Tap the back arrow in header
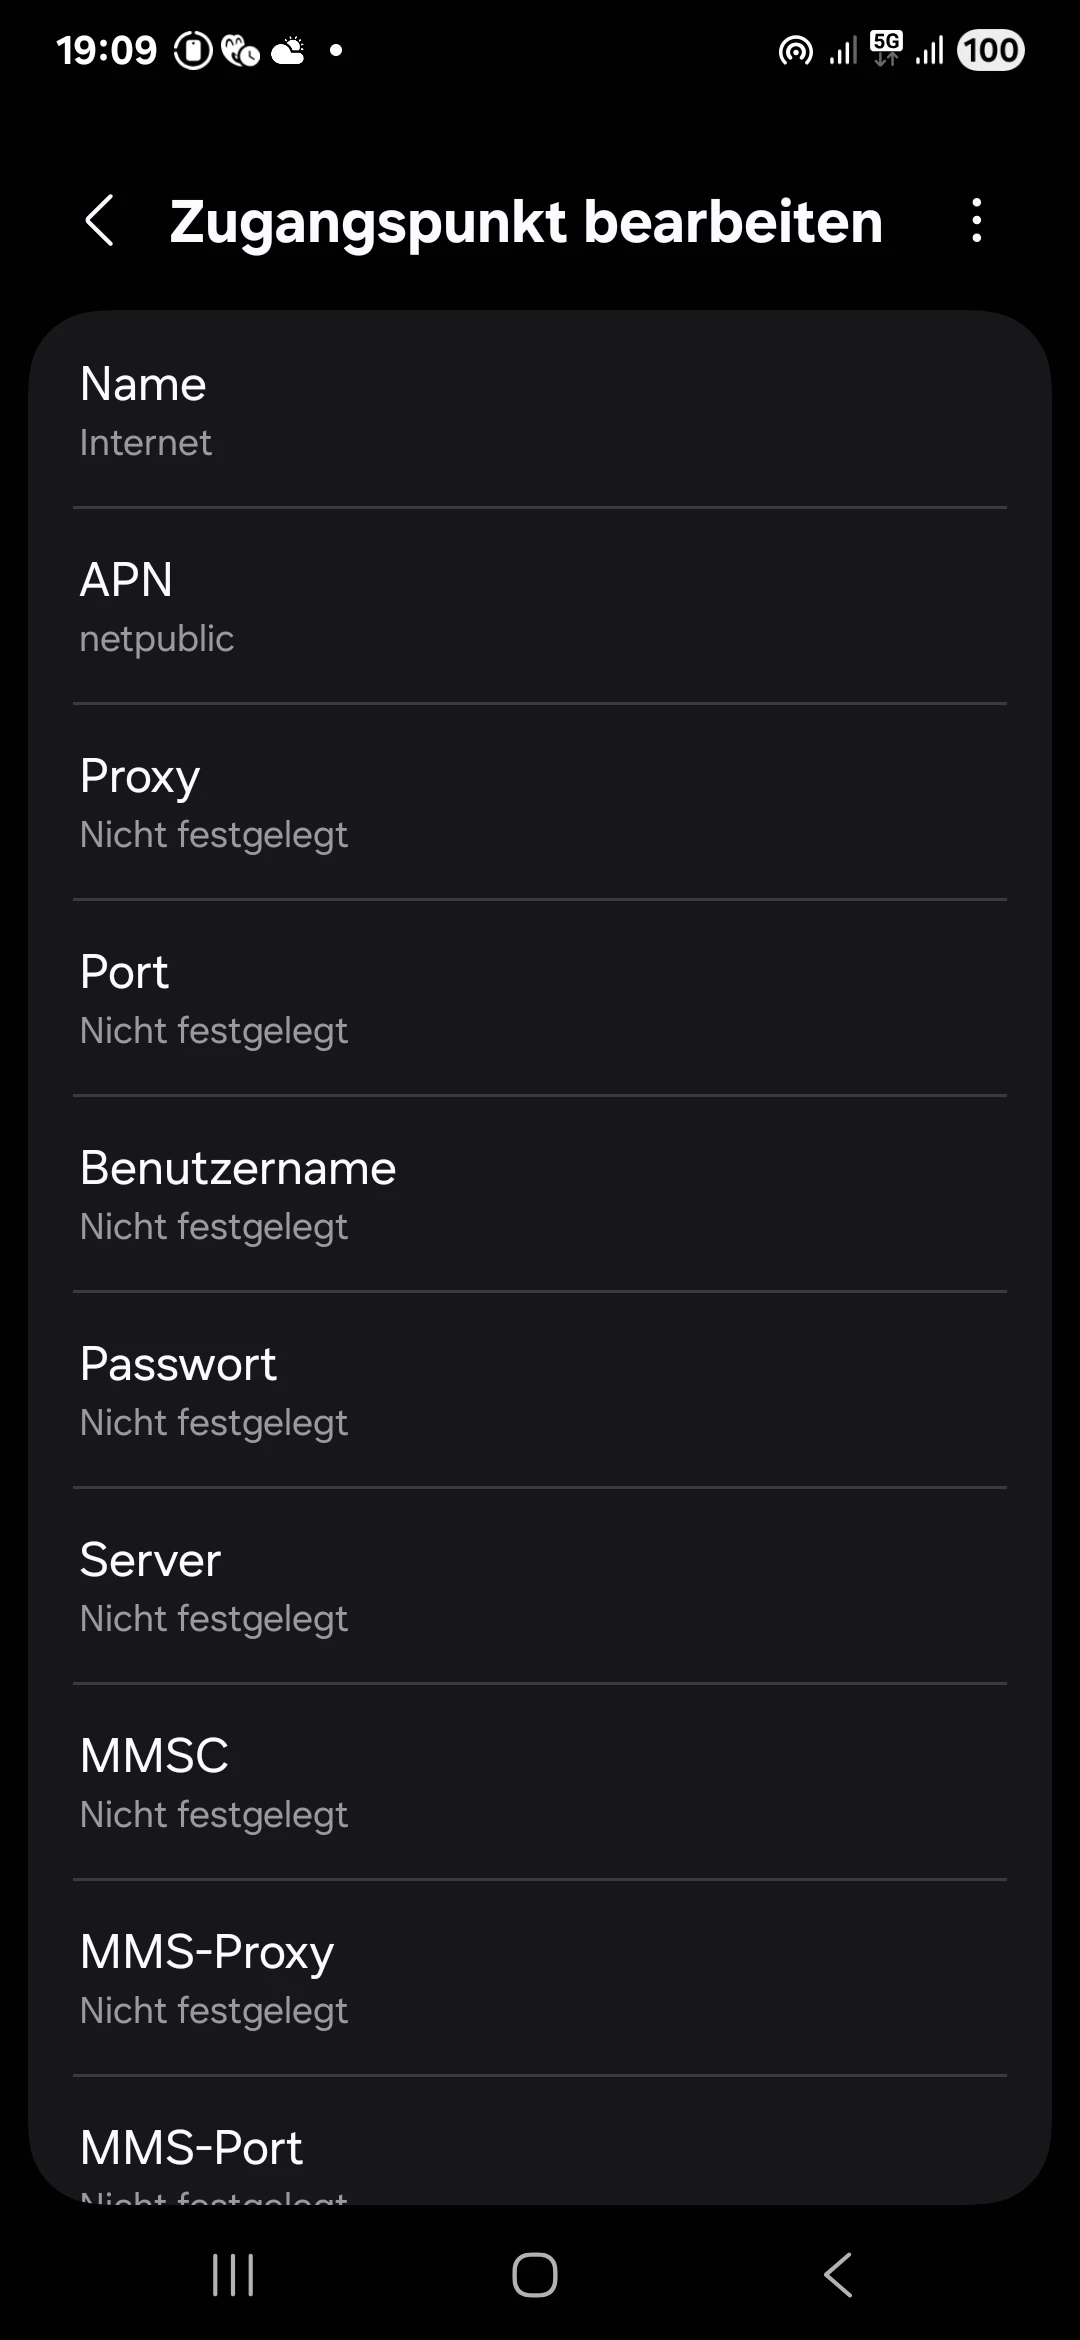This screenshot has height=2340, width=1080. [x=100, y=220]
